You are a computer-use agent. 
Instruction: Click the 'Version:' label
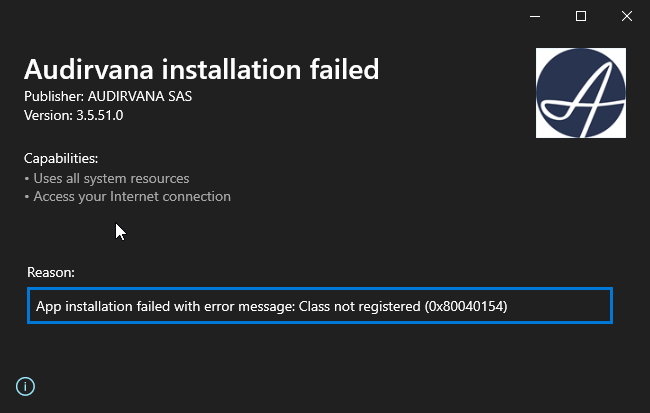pyautogui.click(x=48, y=115)
